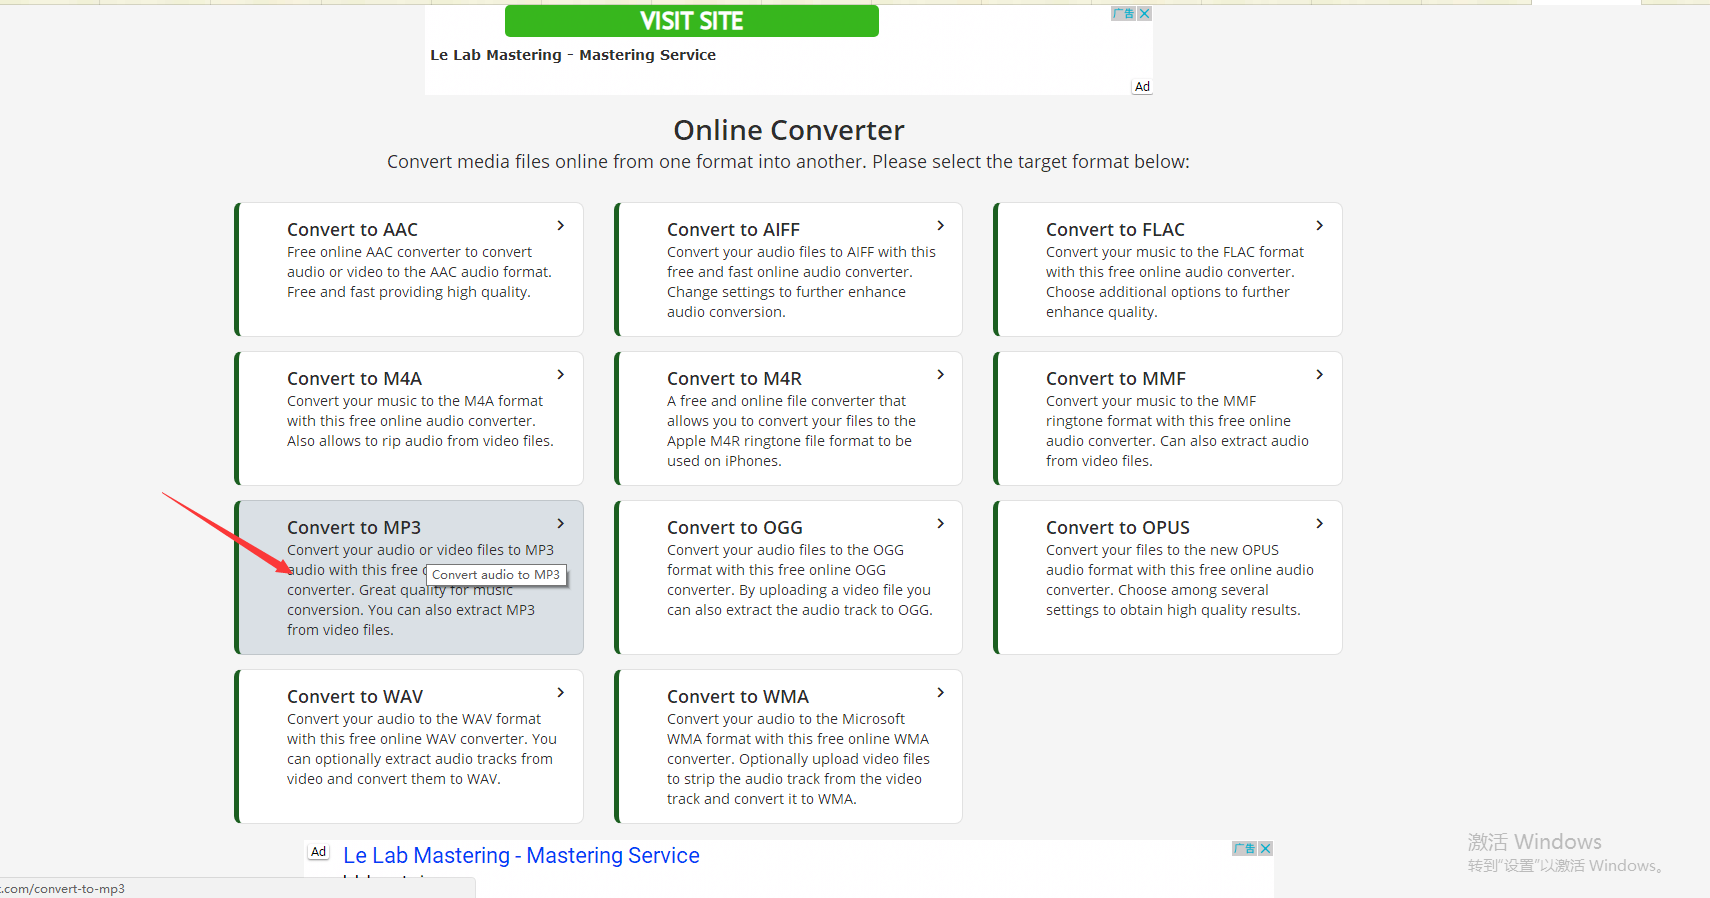The height and width of the screenshot is (898, 1710).
Task: Click the Ad label in bottom banner
Action: coord(318,852)
